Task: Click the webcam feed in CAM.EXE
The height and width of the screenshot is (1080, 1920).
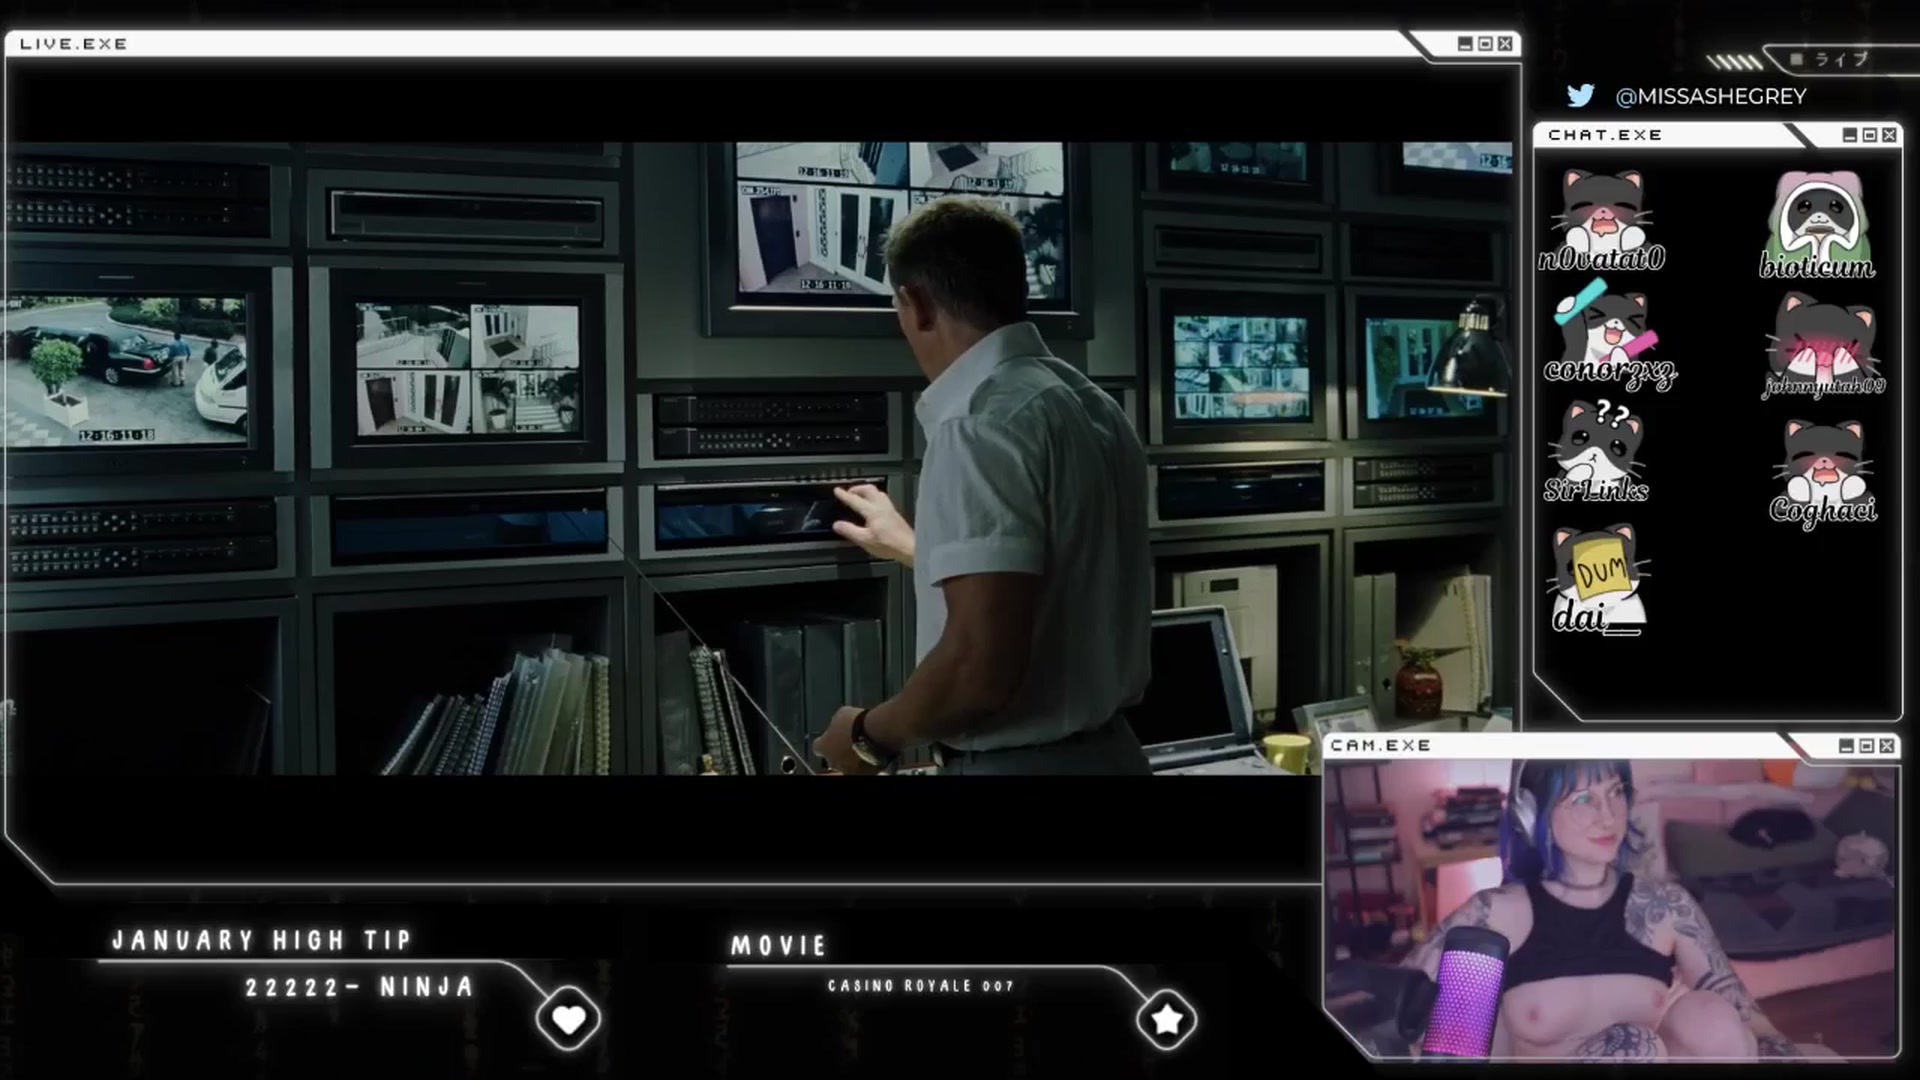Action: point(1610,908)
